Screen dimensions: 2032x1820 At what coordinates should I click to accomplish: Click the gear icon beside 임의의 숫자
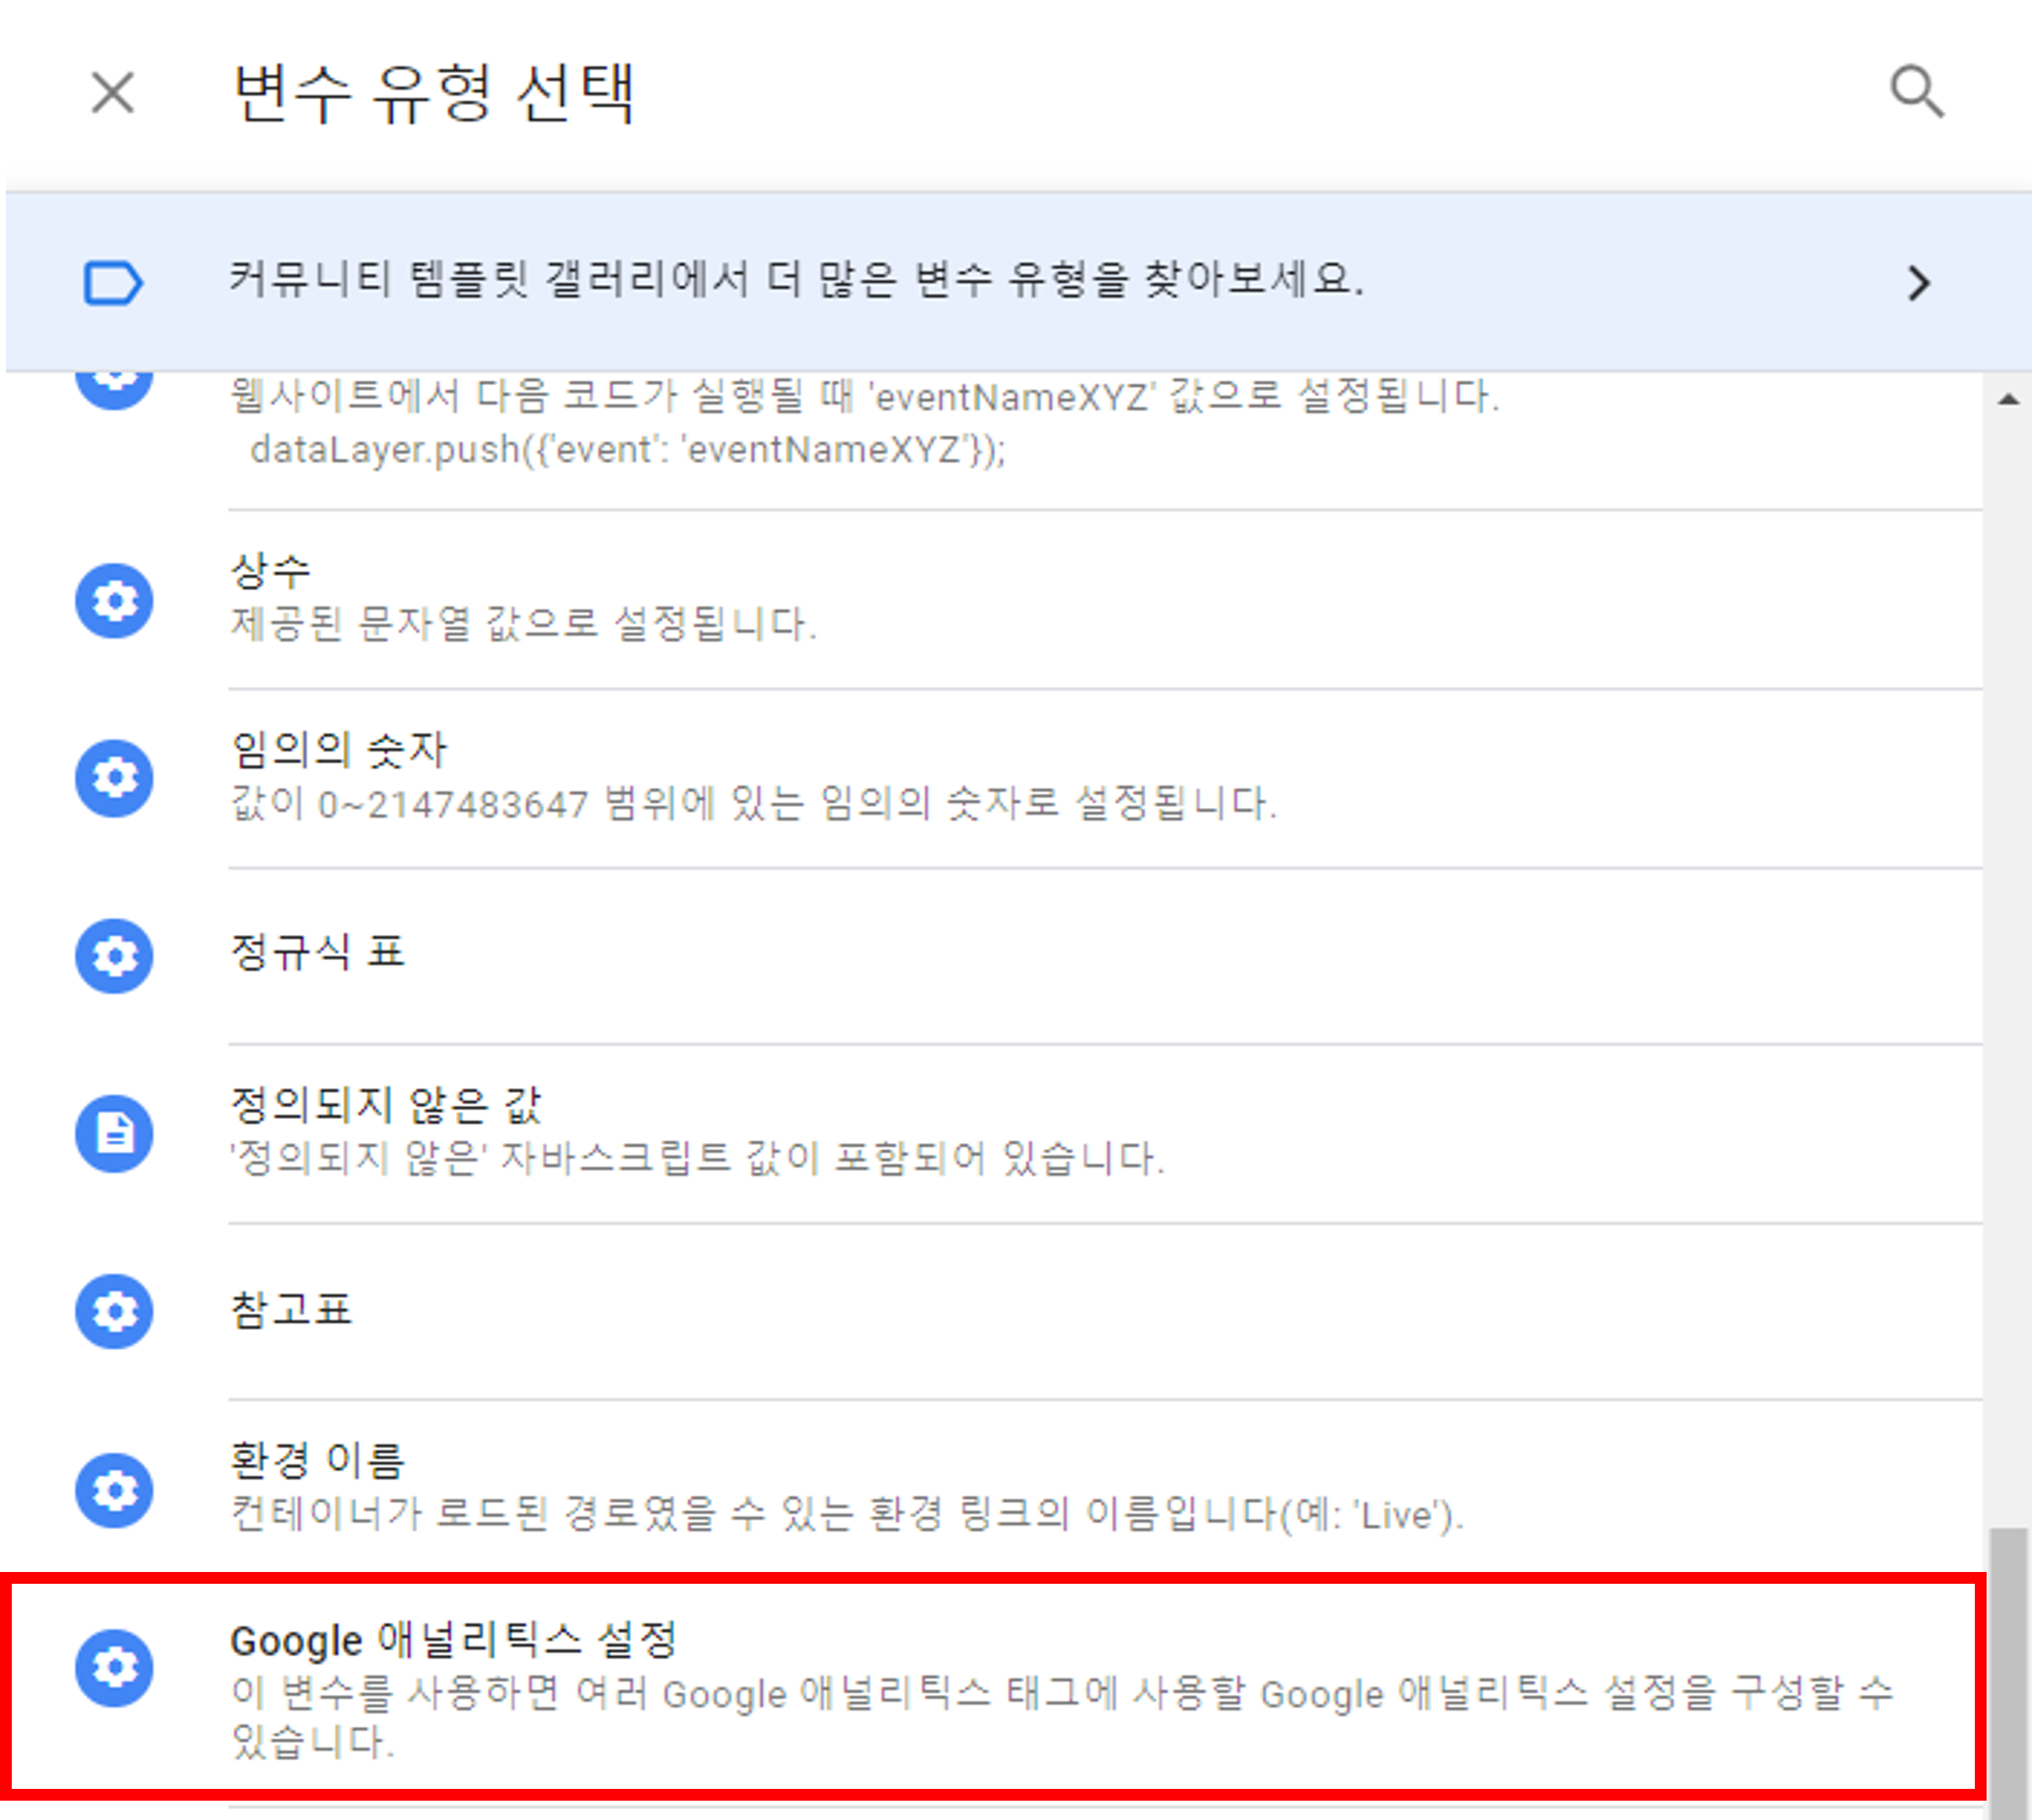115,778
